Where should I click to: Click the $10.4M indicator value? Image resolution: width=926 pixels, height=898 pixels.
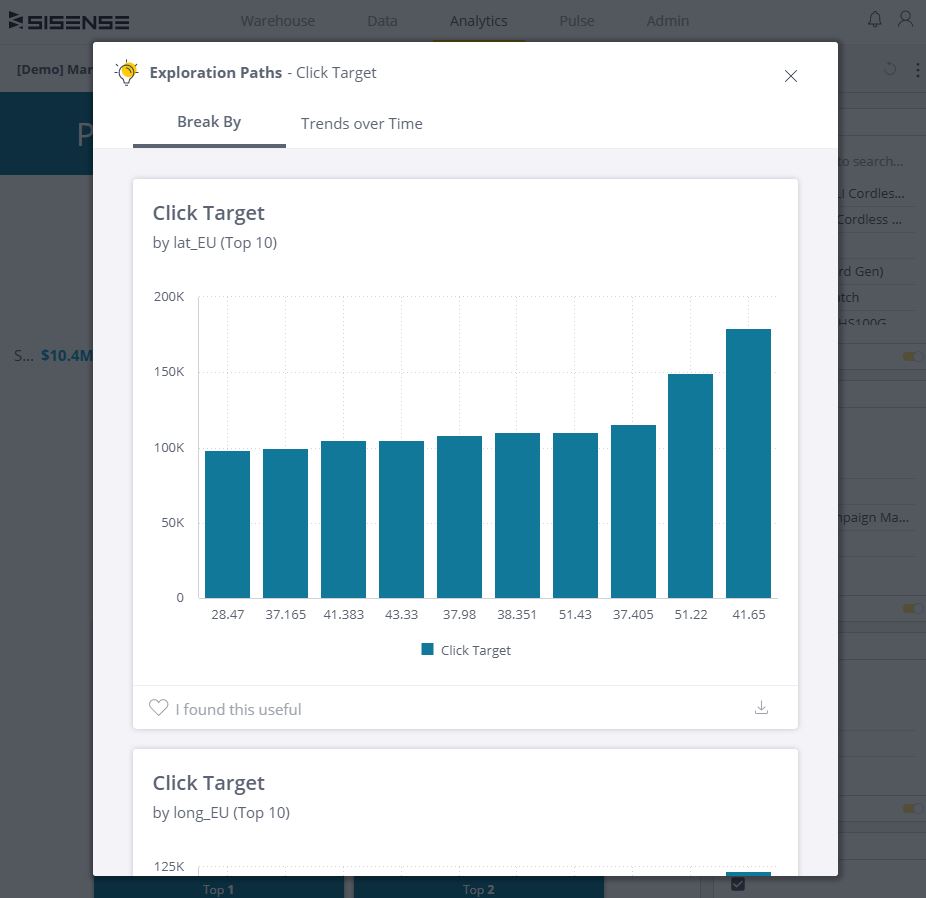66,355
